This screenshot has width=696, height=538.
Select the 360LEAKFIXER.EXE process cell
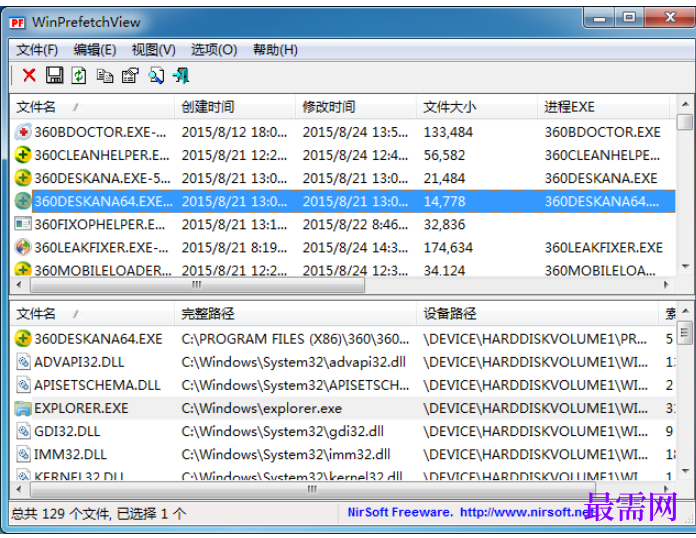[x=604, y=248]
